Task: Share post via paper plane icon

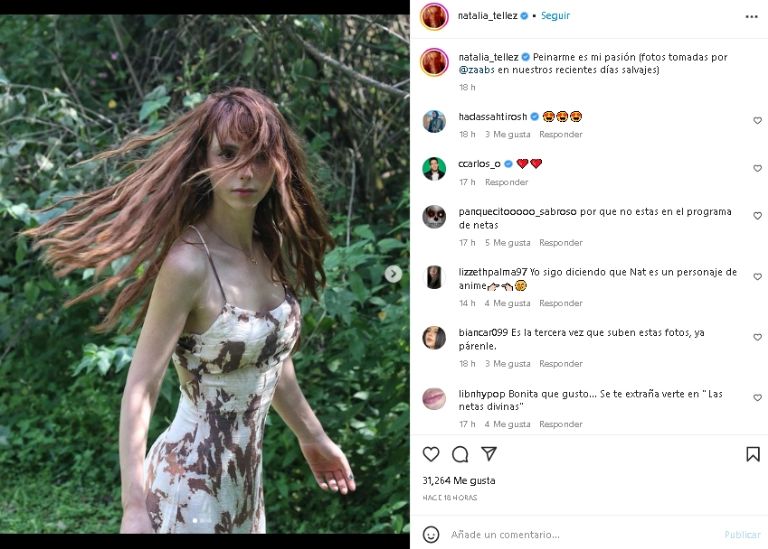Action: click(x=489, y=454)
